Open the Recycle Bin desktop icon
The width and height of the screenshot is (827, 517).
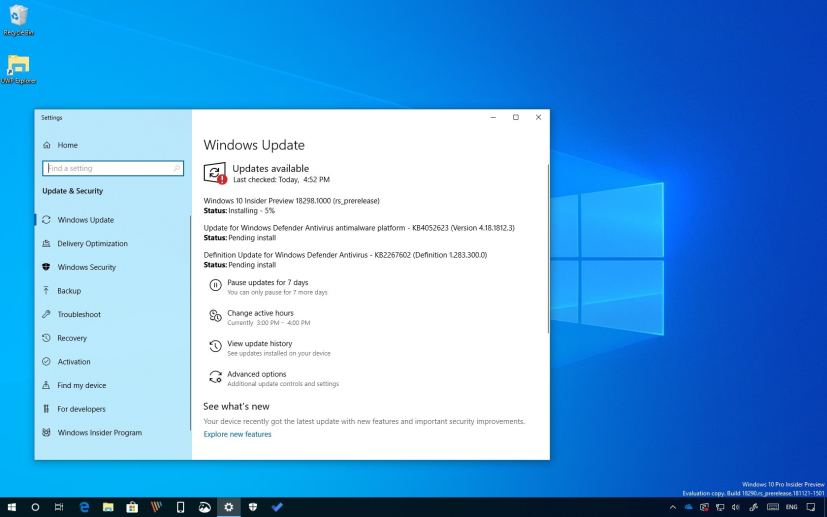[x=18, y=21]
